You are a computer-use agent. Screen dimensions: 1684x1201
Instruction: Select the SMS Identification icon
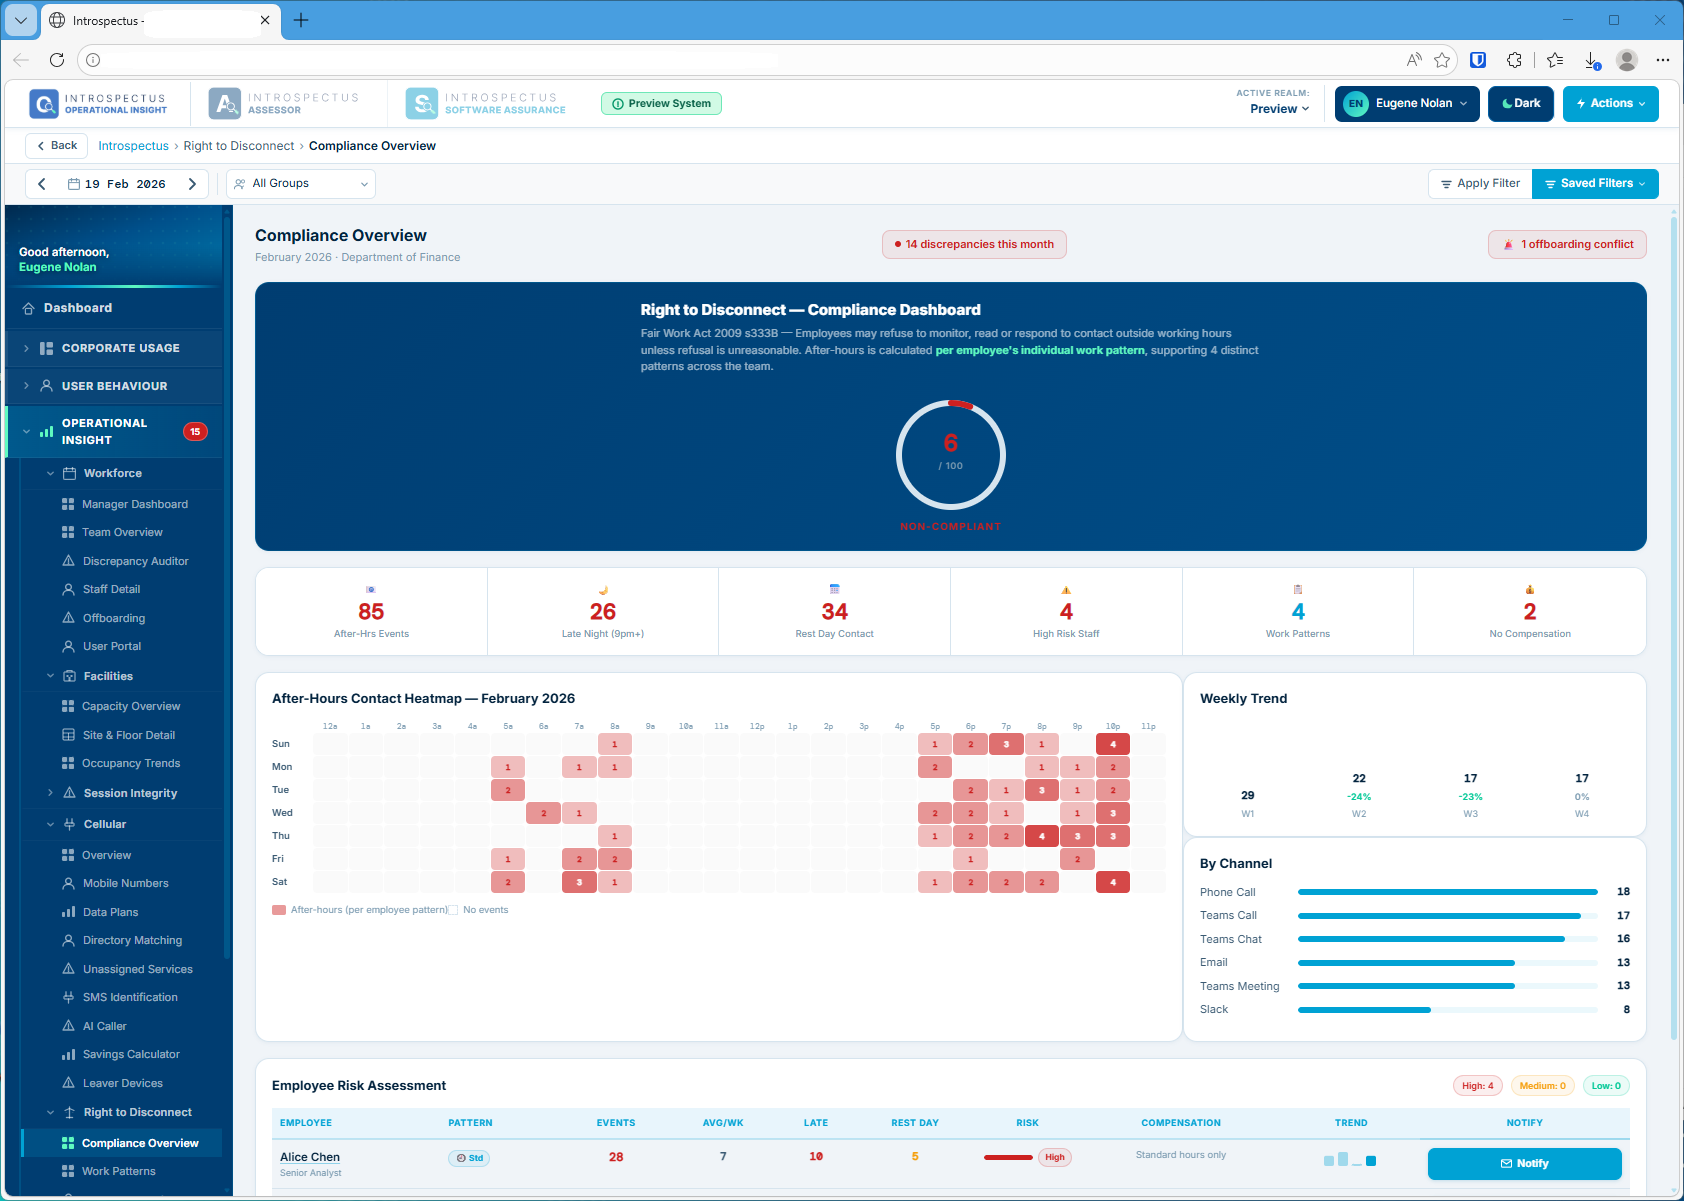tap(66, 997)
